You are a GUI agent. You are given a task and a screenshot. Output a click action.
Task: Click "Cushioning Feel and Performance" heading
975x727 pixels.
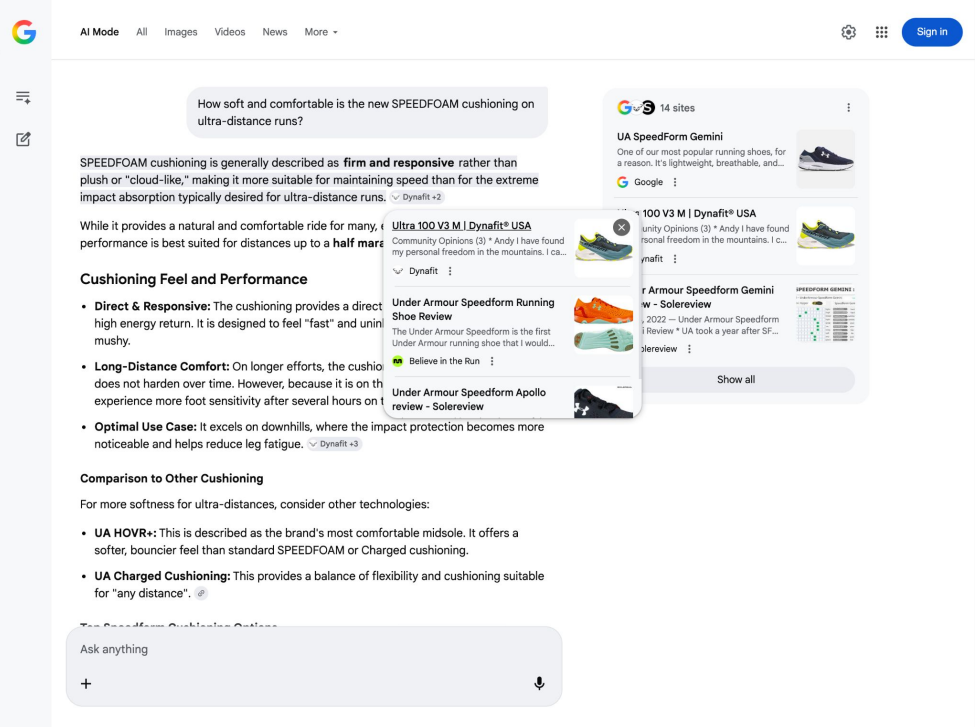click(x=193, y=279)
